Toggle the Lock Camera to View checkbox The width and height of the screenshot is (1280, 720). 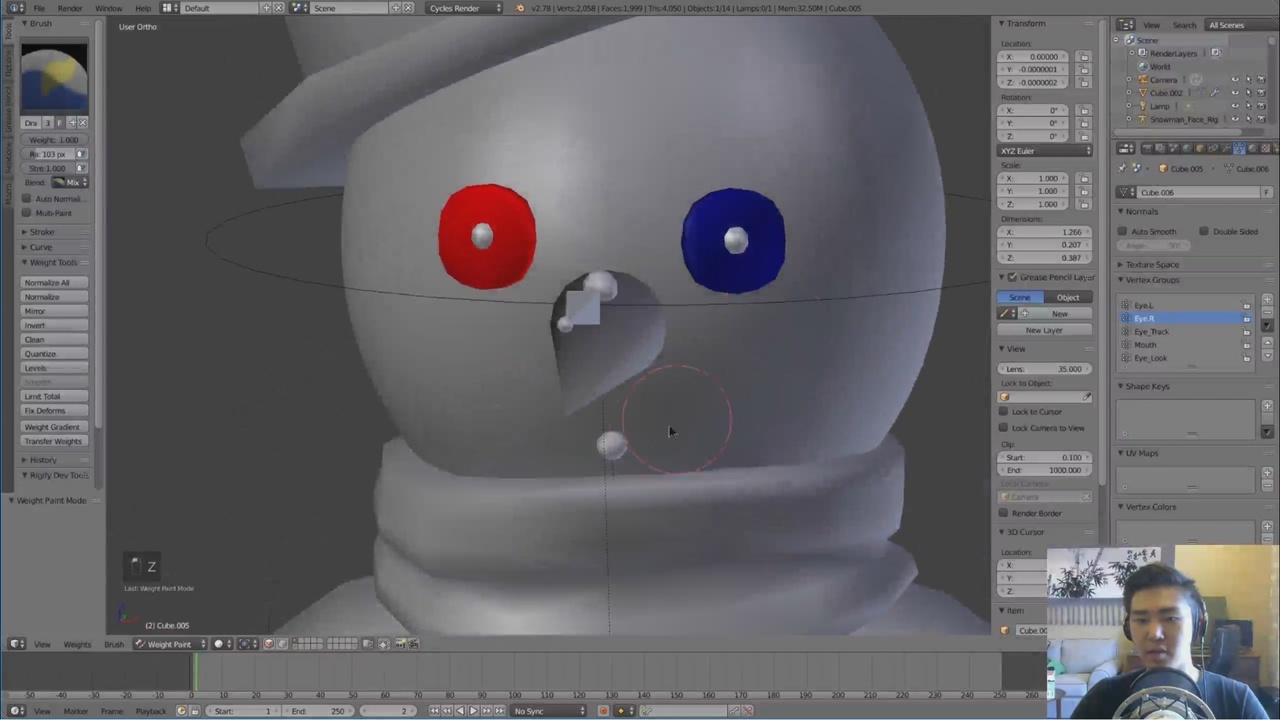tap(1004, 428)
